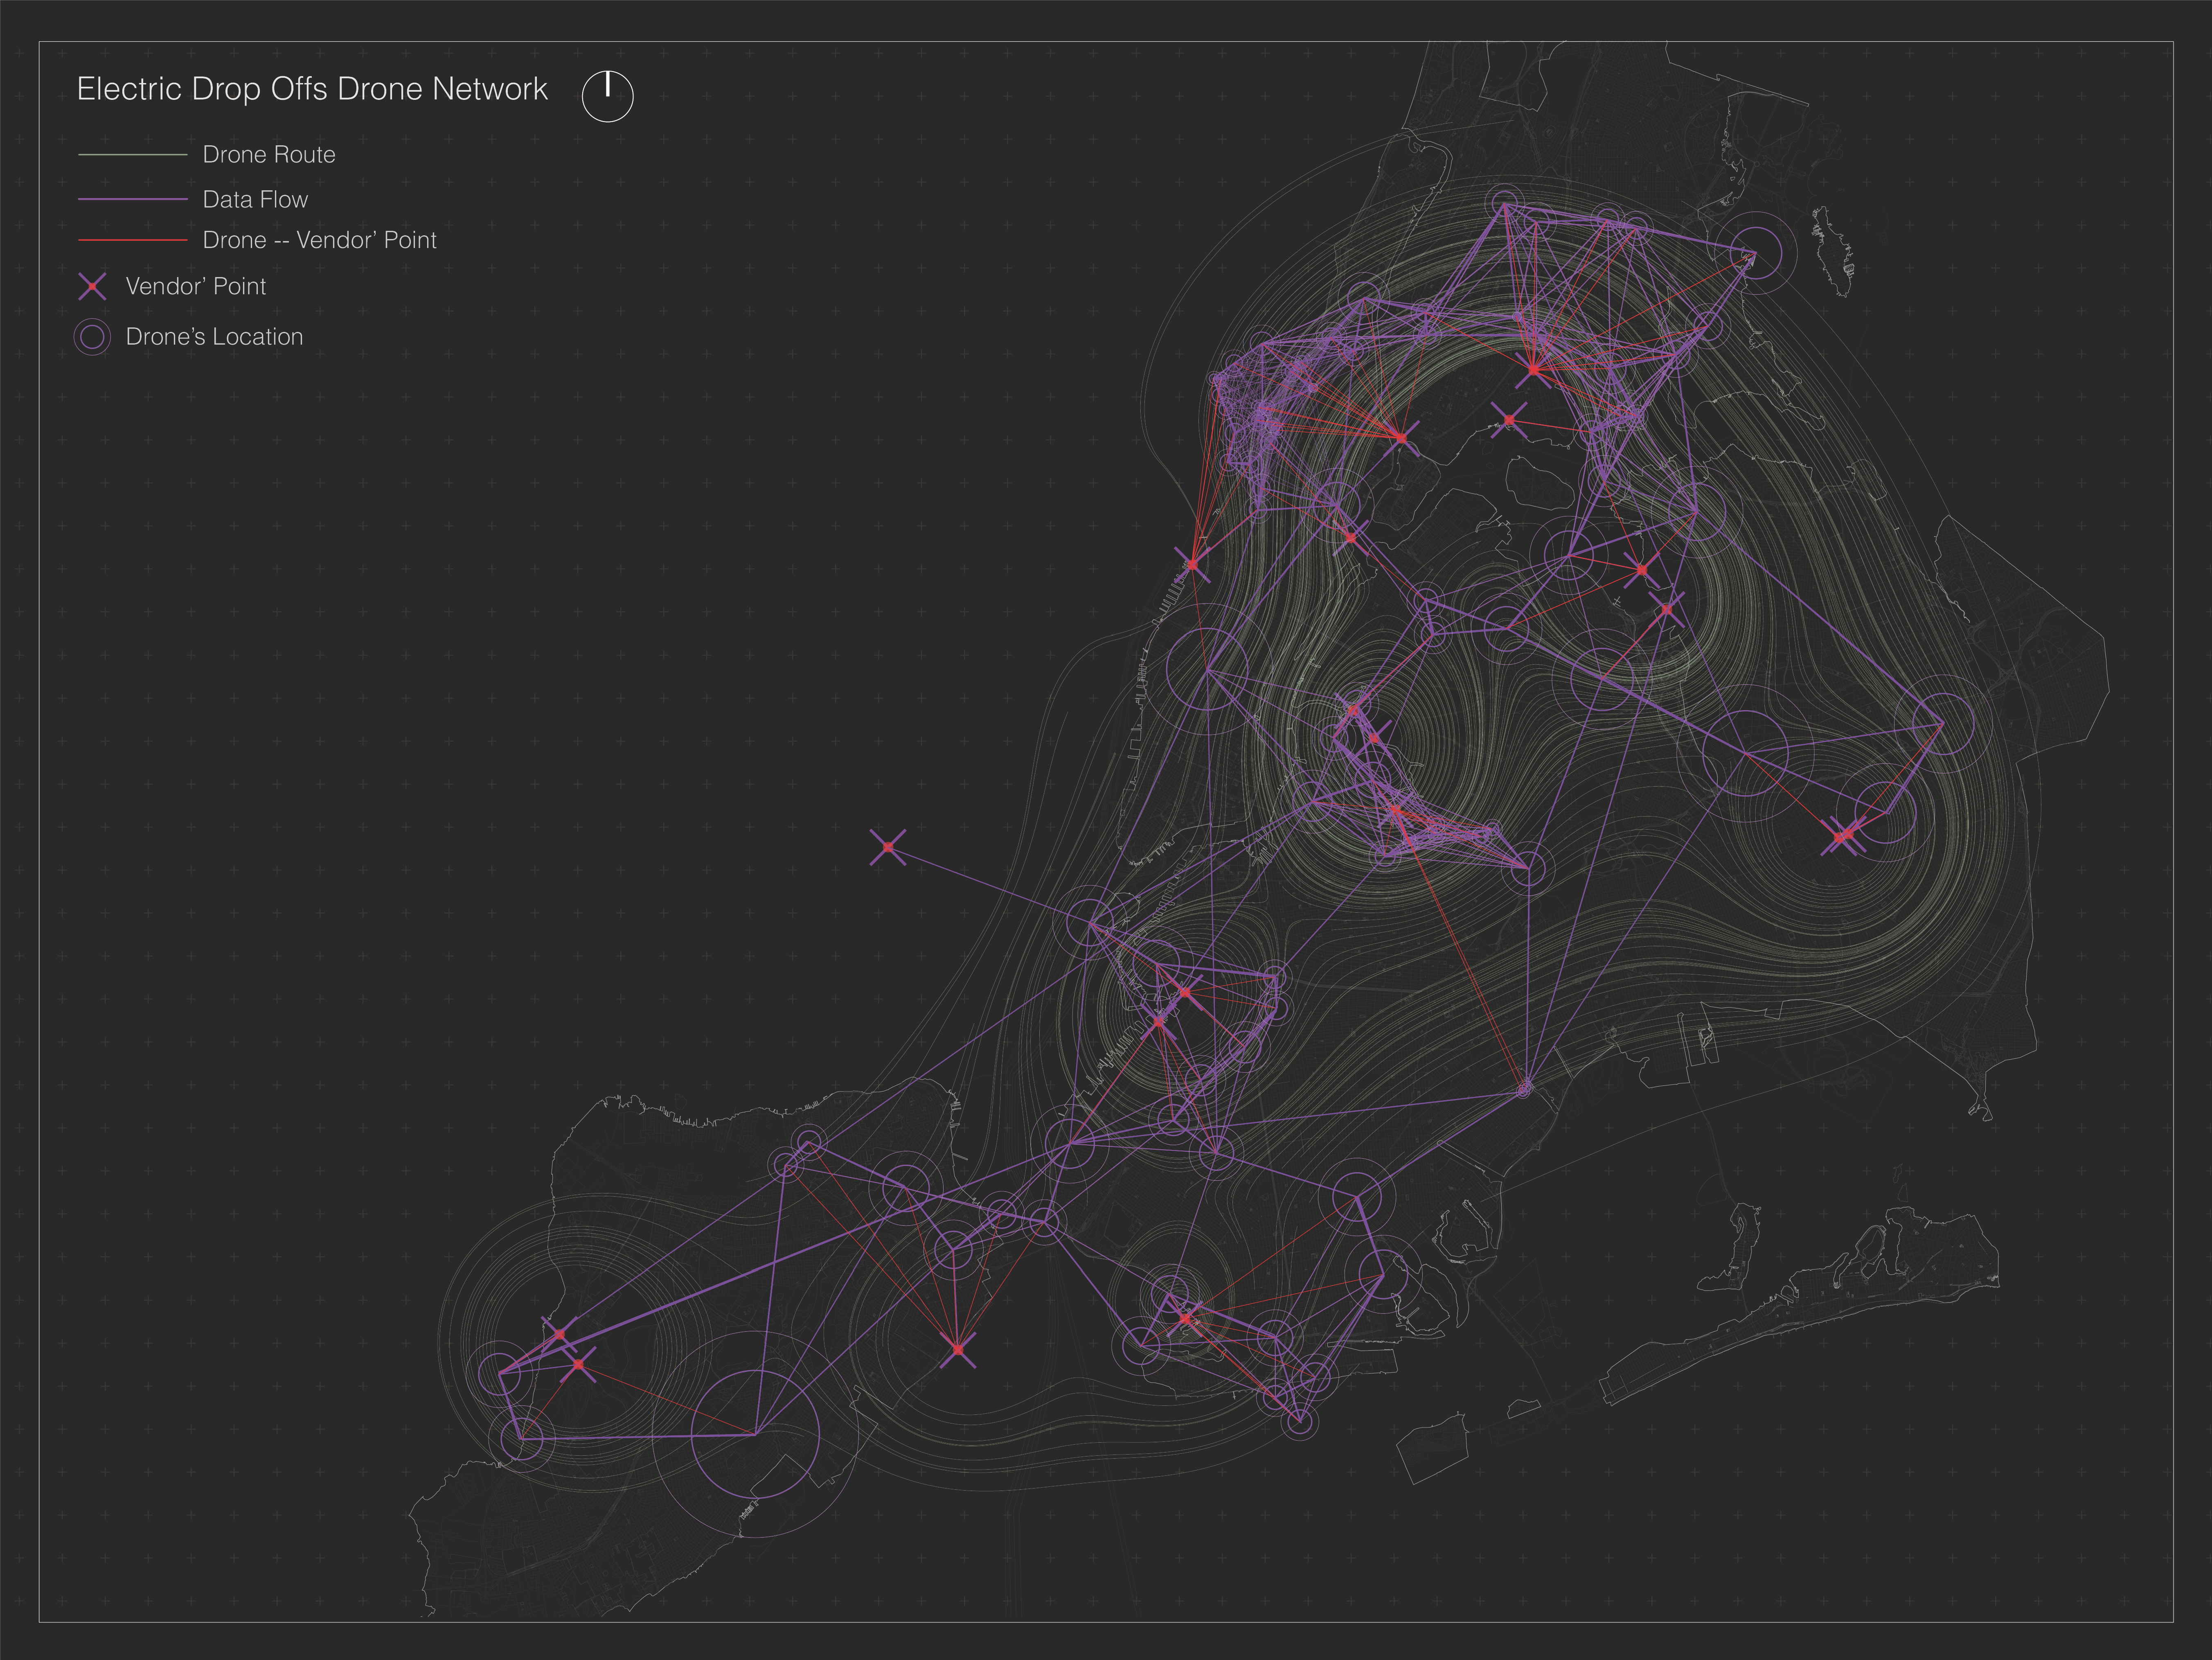Image resolution: width=2212 pixels, height=1660 pixels.
Task: Click the Vendor' Point X legend icon
Action: pos(92,287)
